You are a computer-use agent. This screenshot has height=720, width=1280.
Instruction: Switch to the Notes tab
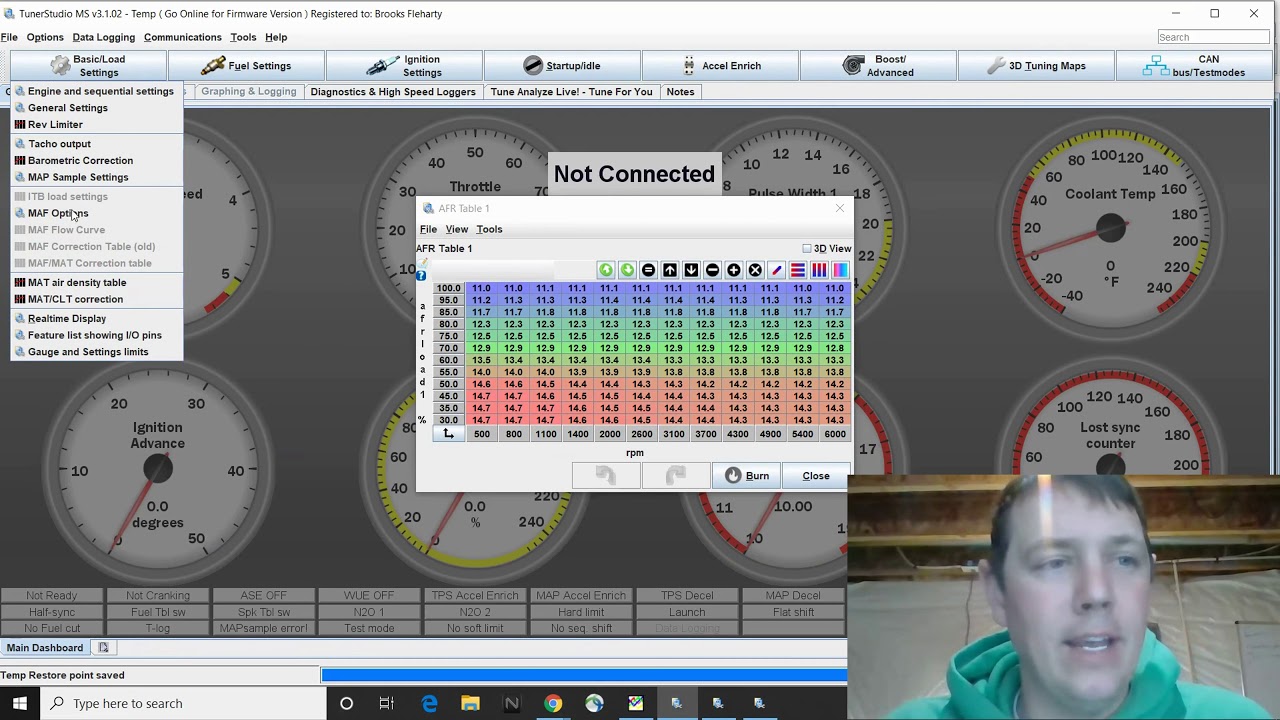(x=680, y=92)
